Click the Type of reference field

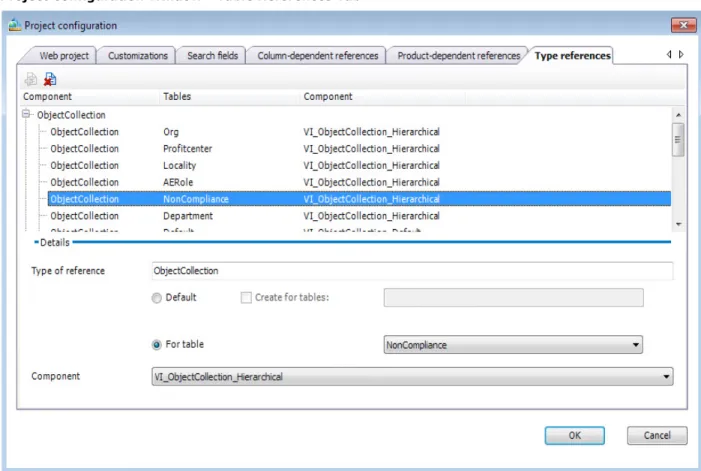coord(412,271)
